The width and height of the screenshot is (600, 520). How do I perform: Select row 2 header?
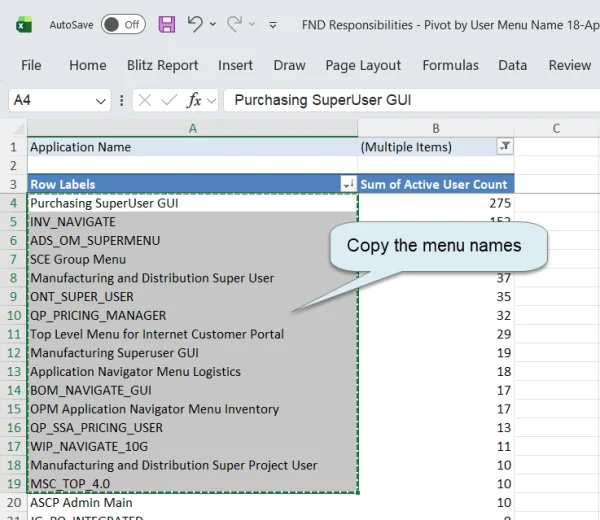click(13, 166)
